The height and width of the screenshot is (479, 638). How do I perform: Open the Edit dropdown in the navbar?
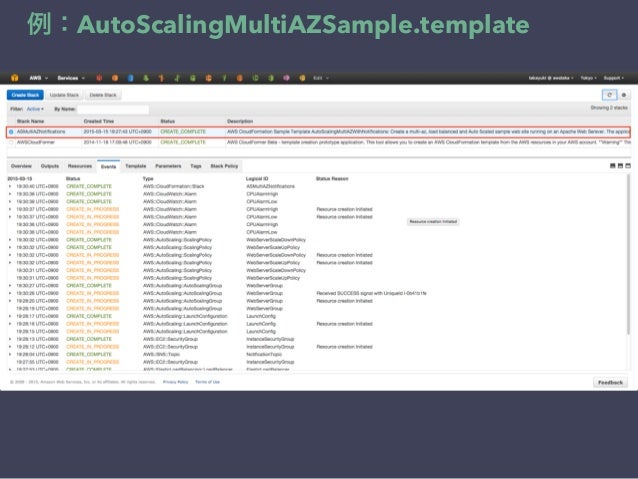click(321, 78)
